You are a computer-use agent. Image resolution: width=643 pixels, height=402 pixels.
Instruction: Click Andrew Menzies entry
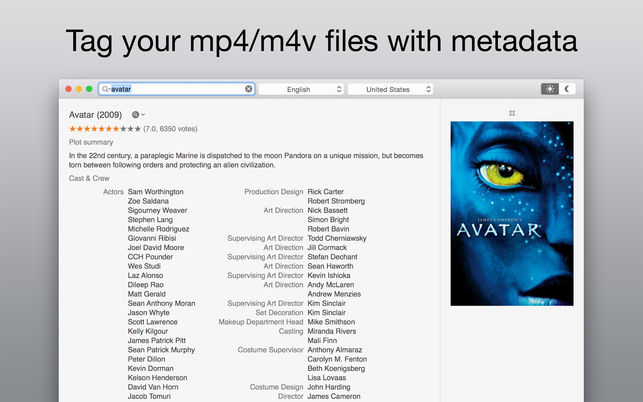[334, 294]
